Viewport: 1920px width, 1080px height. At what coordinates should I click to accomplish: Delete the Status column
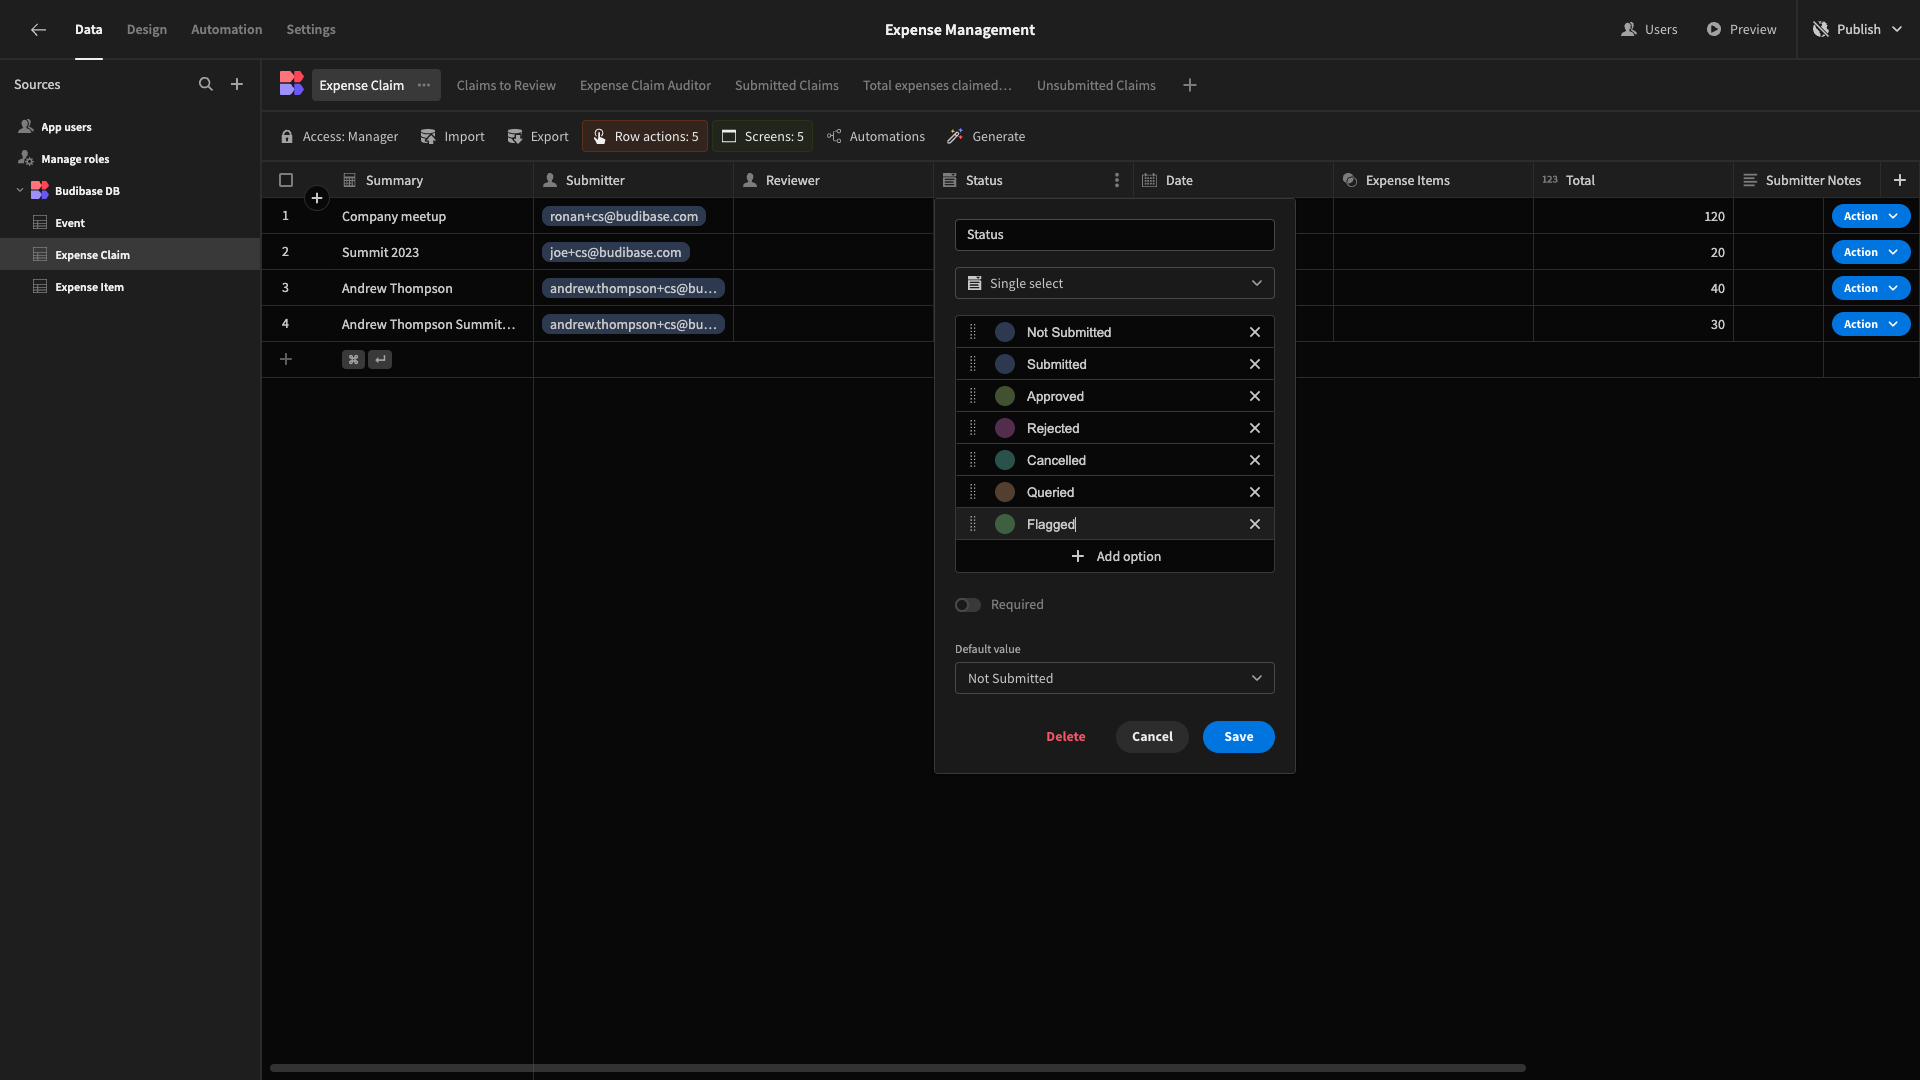(x=1065, y=737)
